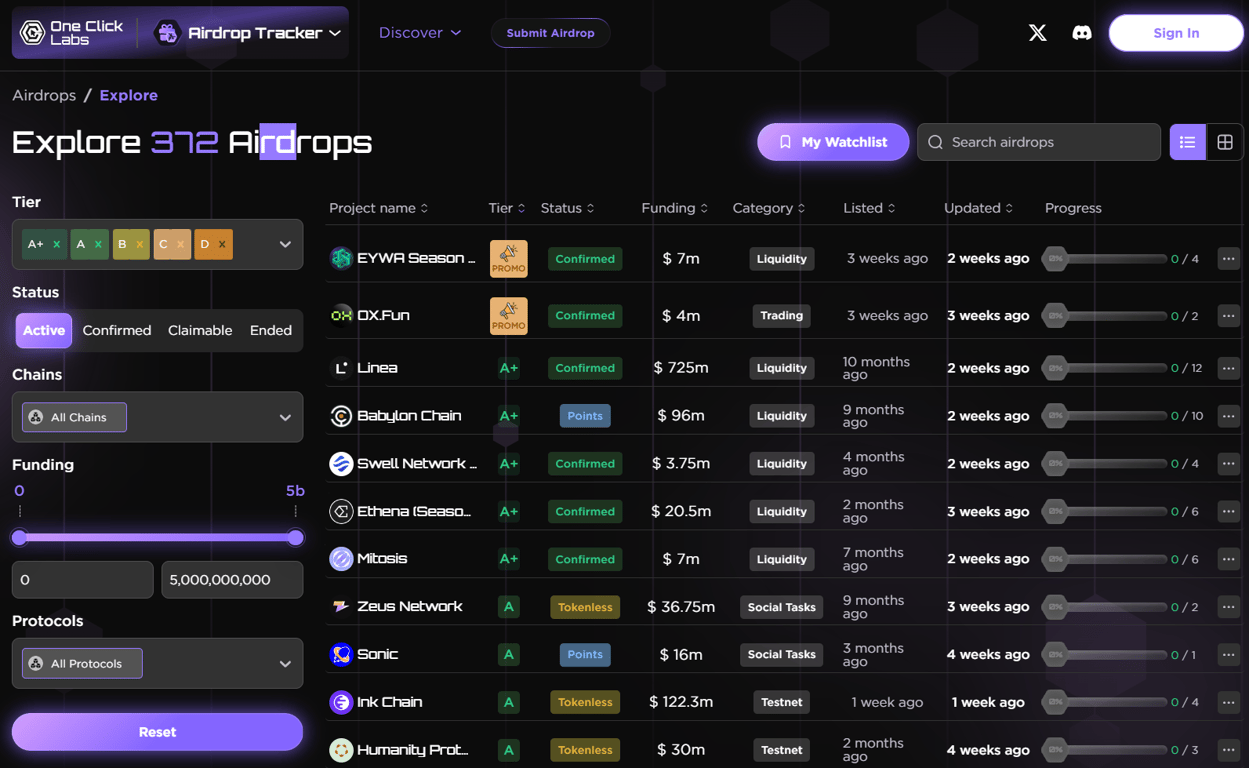The image size is (1249, 768).
Task: Remove the B tier filter chip
Action: [139, 243]
